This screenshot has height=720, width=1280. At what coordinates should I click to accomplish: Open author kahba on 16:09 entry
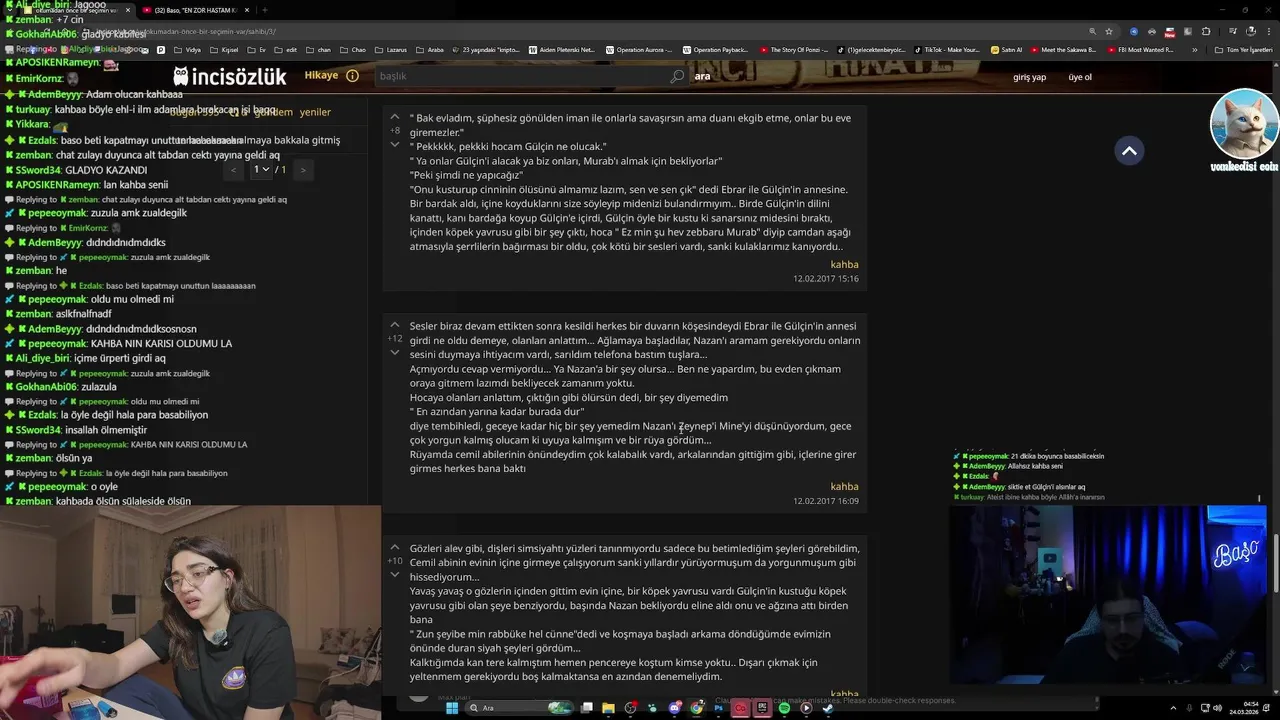844,487
